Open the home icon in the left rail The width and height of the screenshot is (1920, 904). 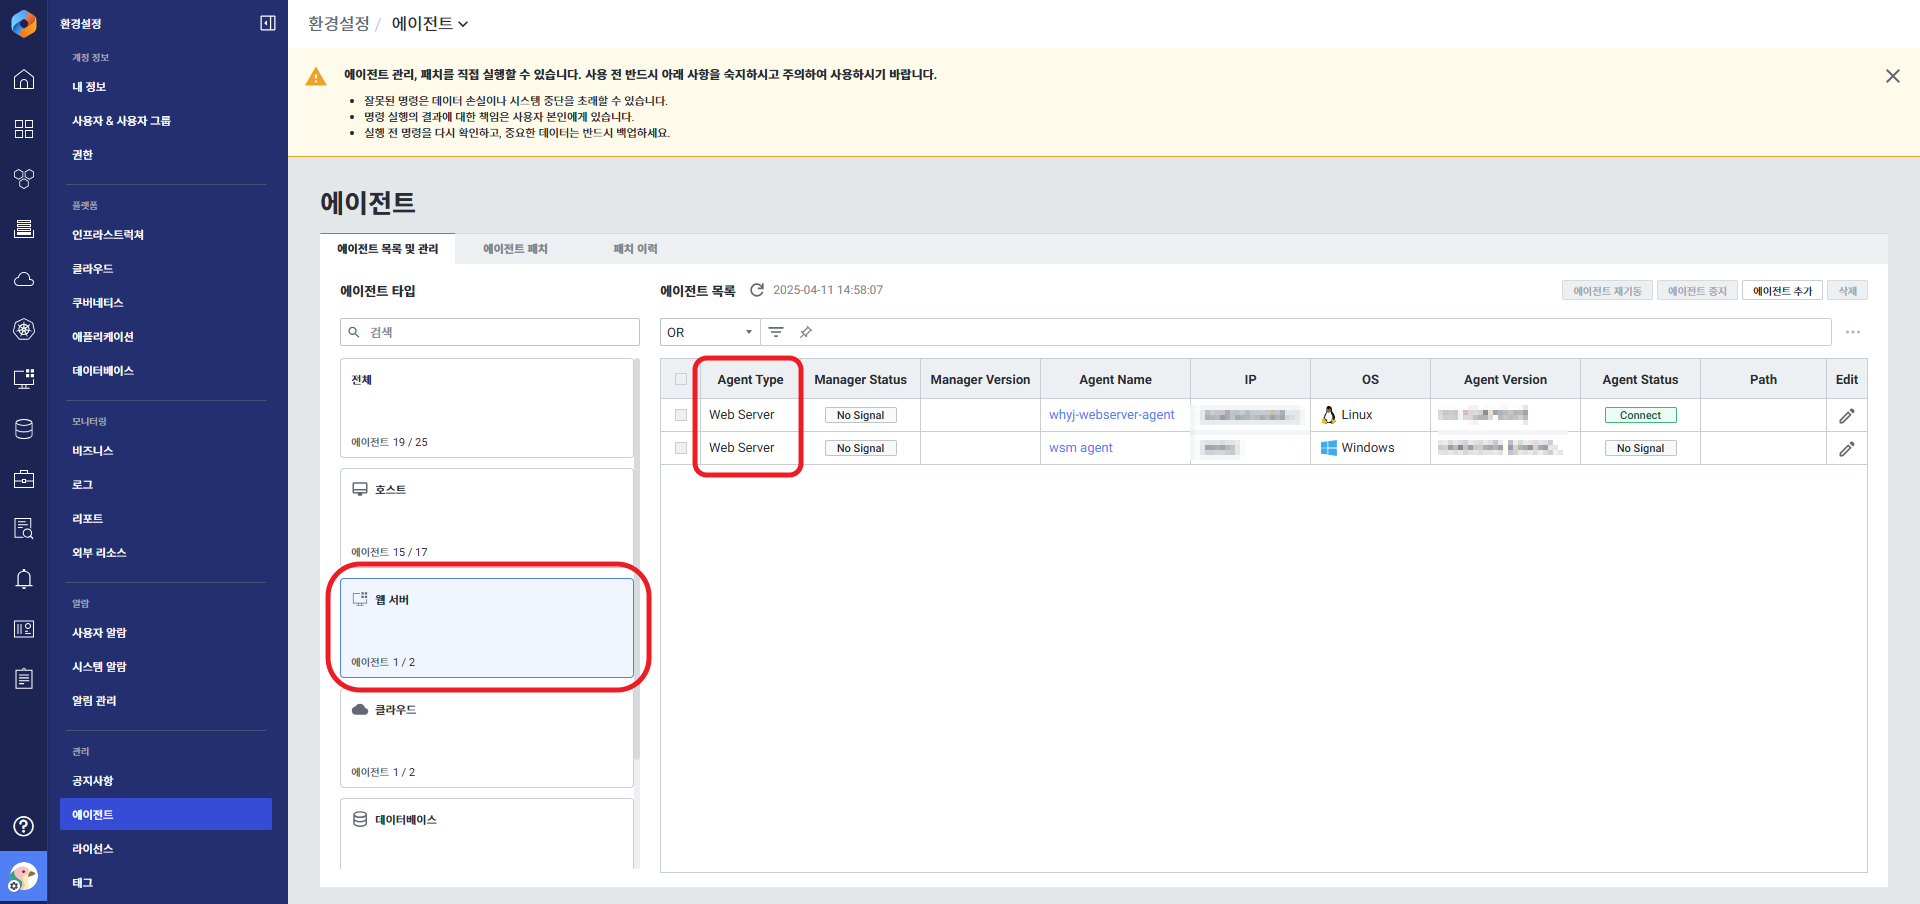tap(24, 80)
